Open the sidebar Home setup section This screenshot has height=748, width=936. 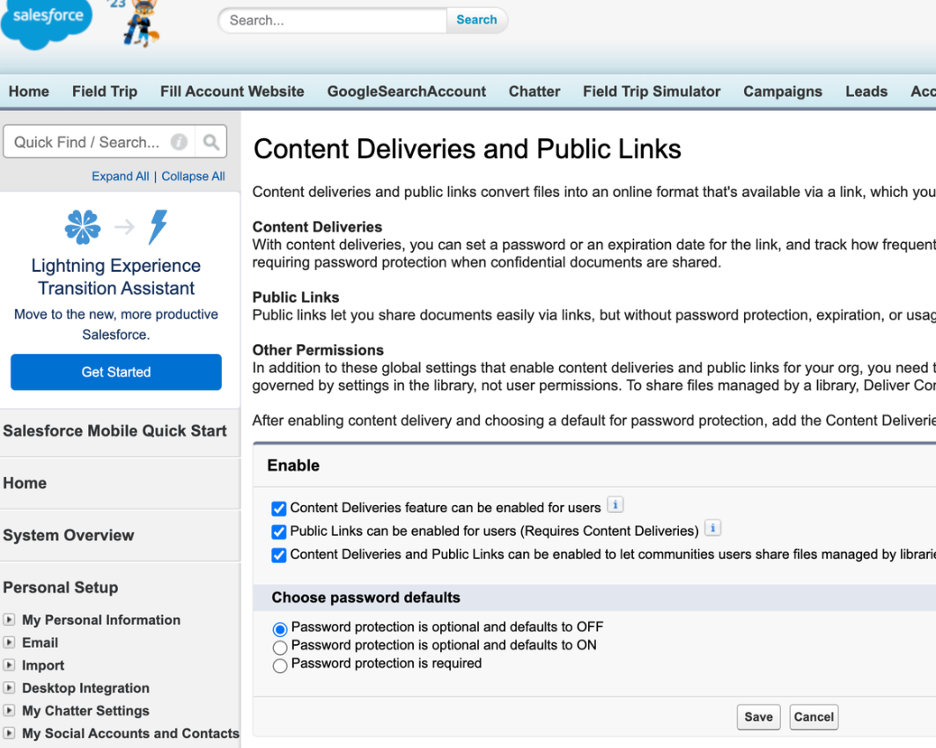(x=24, y=483)
